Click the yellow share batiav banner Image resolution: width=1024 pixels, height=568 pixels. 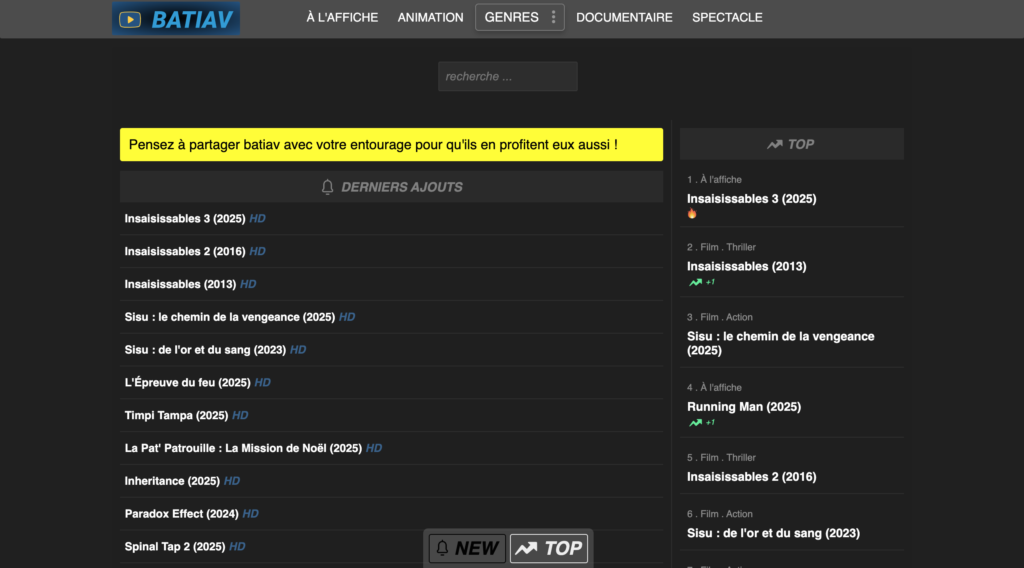(x=391, y=145)
